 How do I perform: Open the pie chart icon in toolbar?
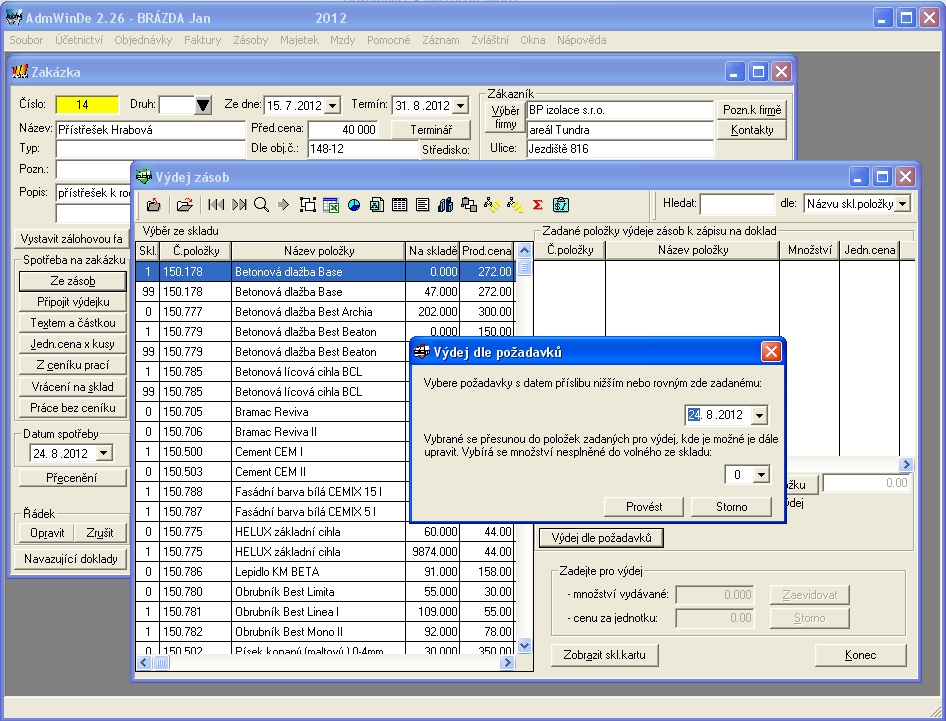[x=354, y=205]
